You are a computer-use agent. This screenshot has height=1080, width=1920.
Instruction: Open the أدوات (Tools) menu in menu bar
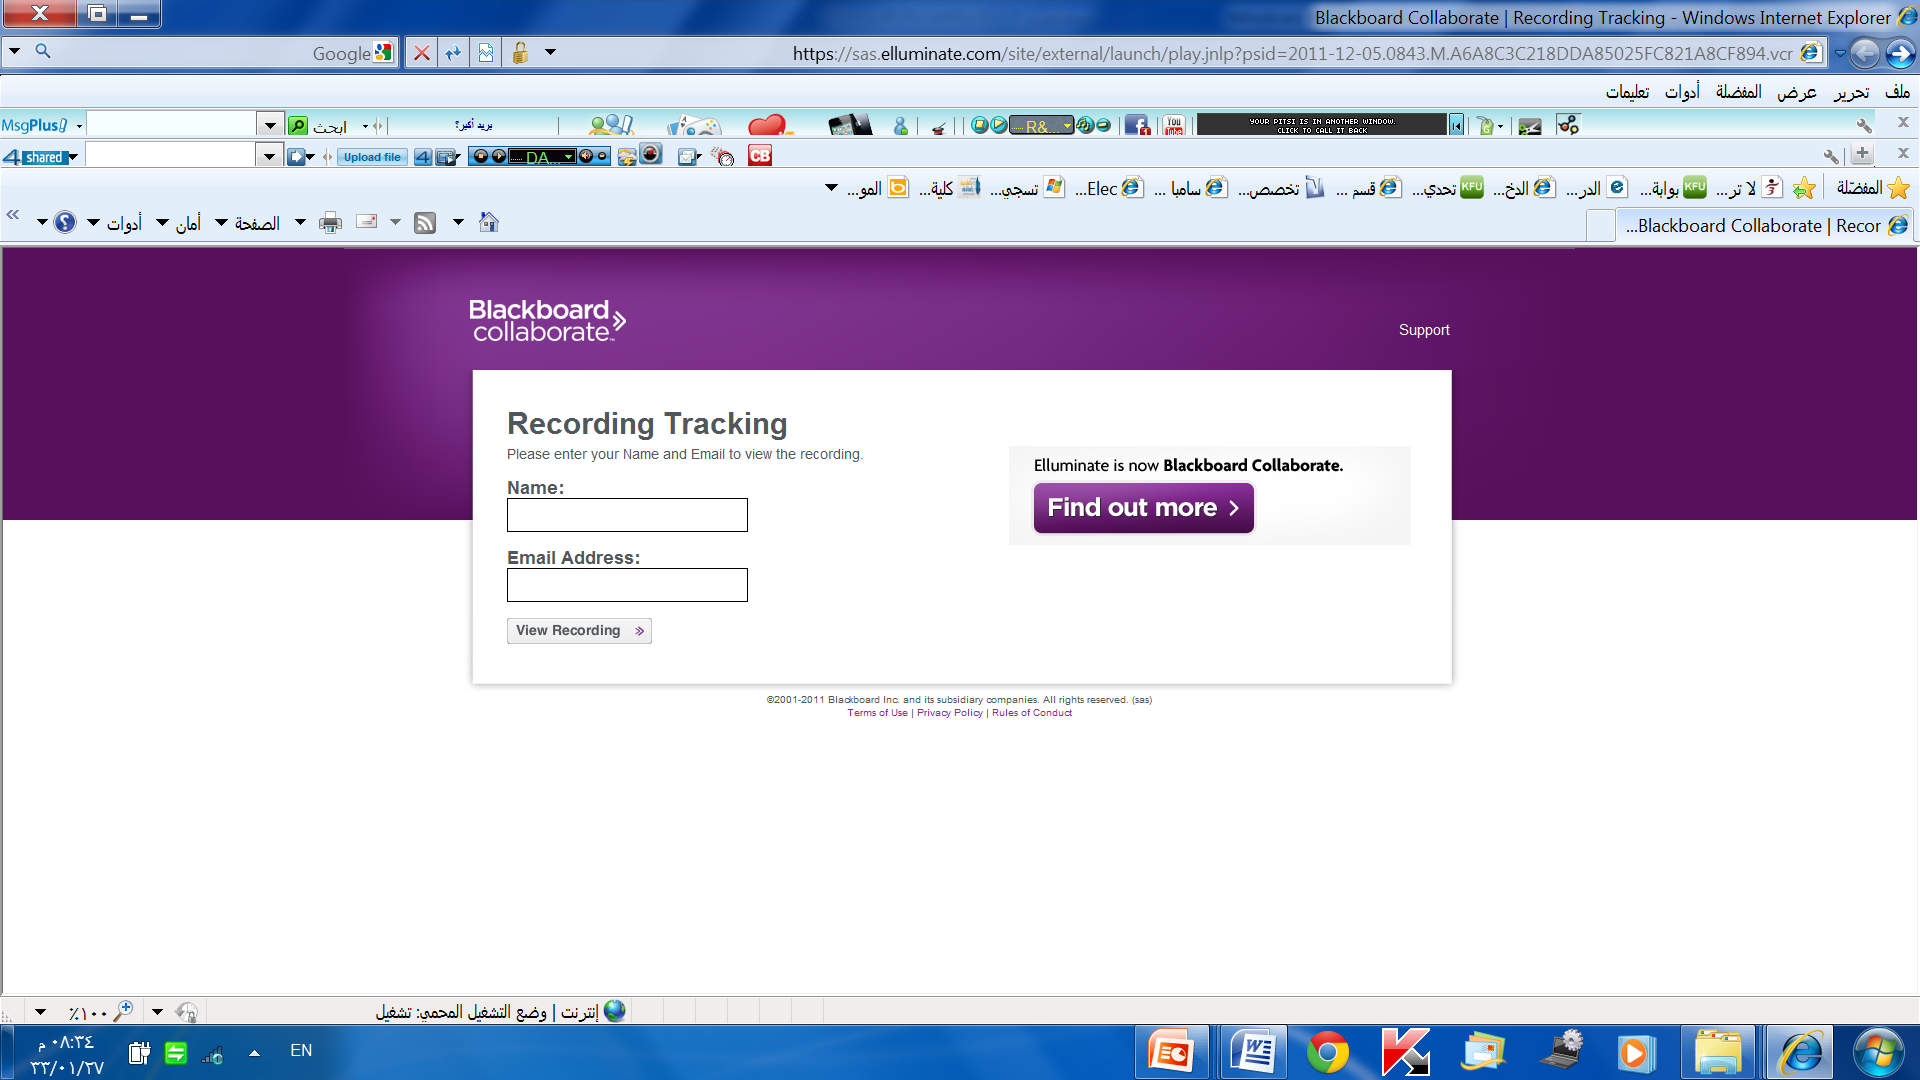1682,91
